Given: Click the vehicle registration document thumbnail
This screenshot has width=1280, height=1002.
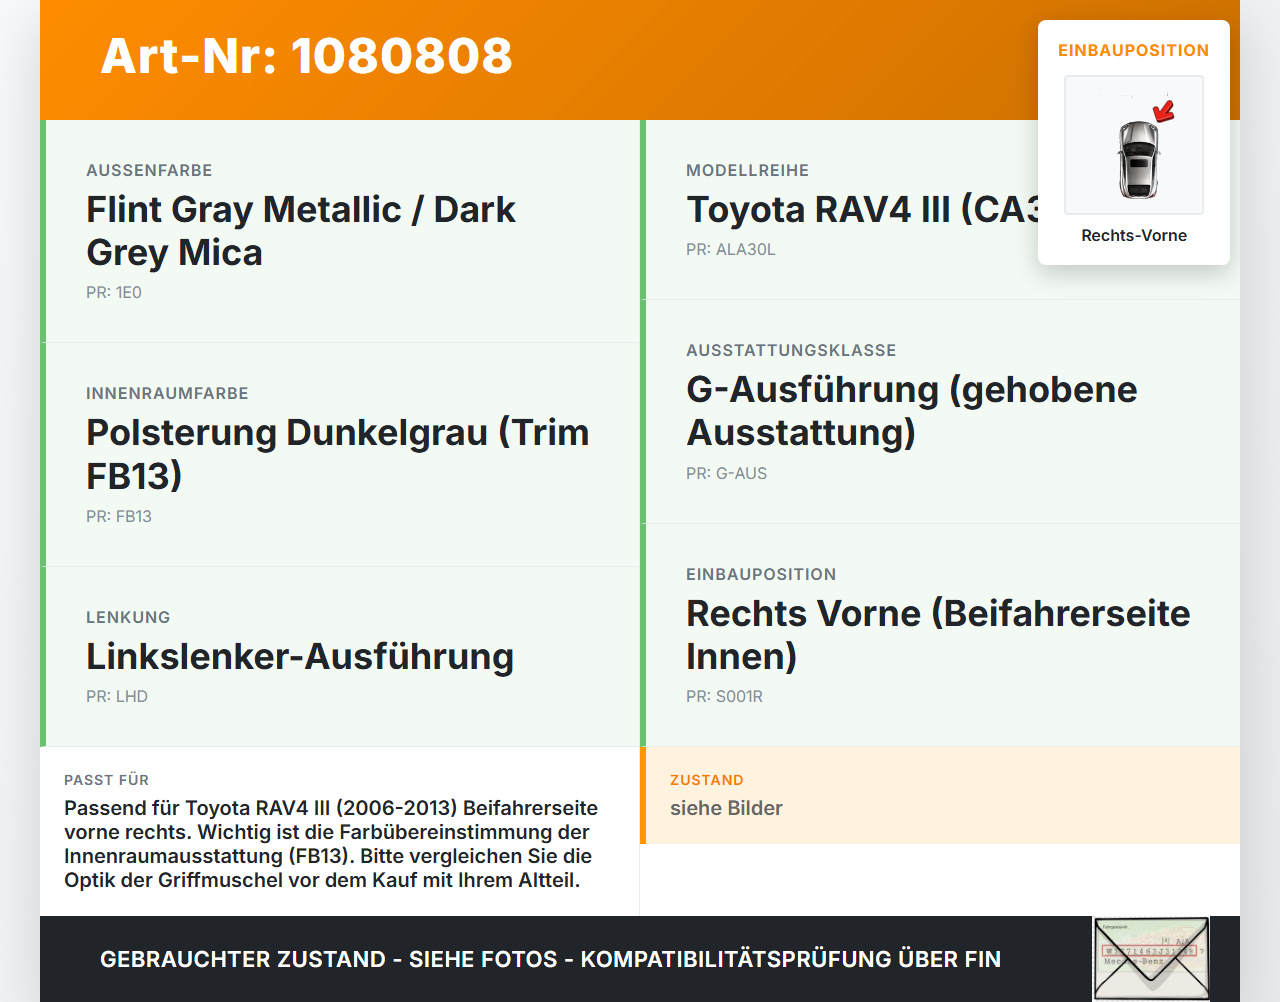Looking at the screenshot, I should point(1151,958).
